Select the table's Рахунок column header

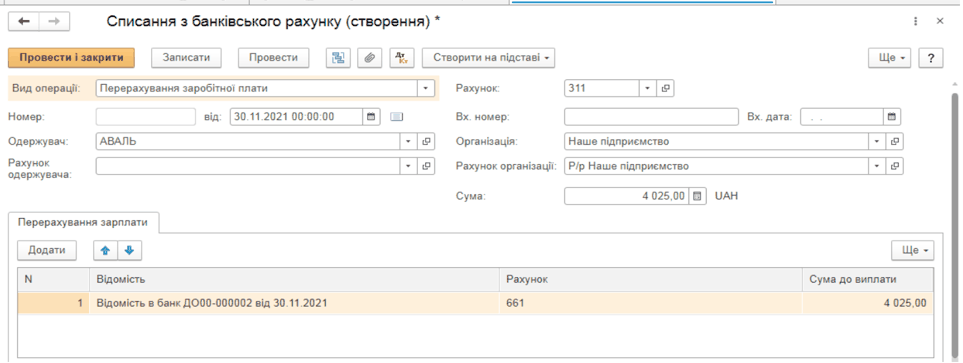(651, 279)
